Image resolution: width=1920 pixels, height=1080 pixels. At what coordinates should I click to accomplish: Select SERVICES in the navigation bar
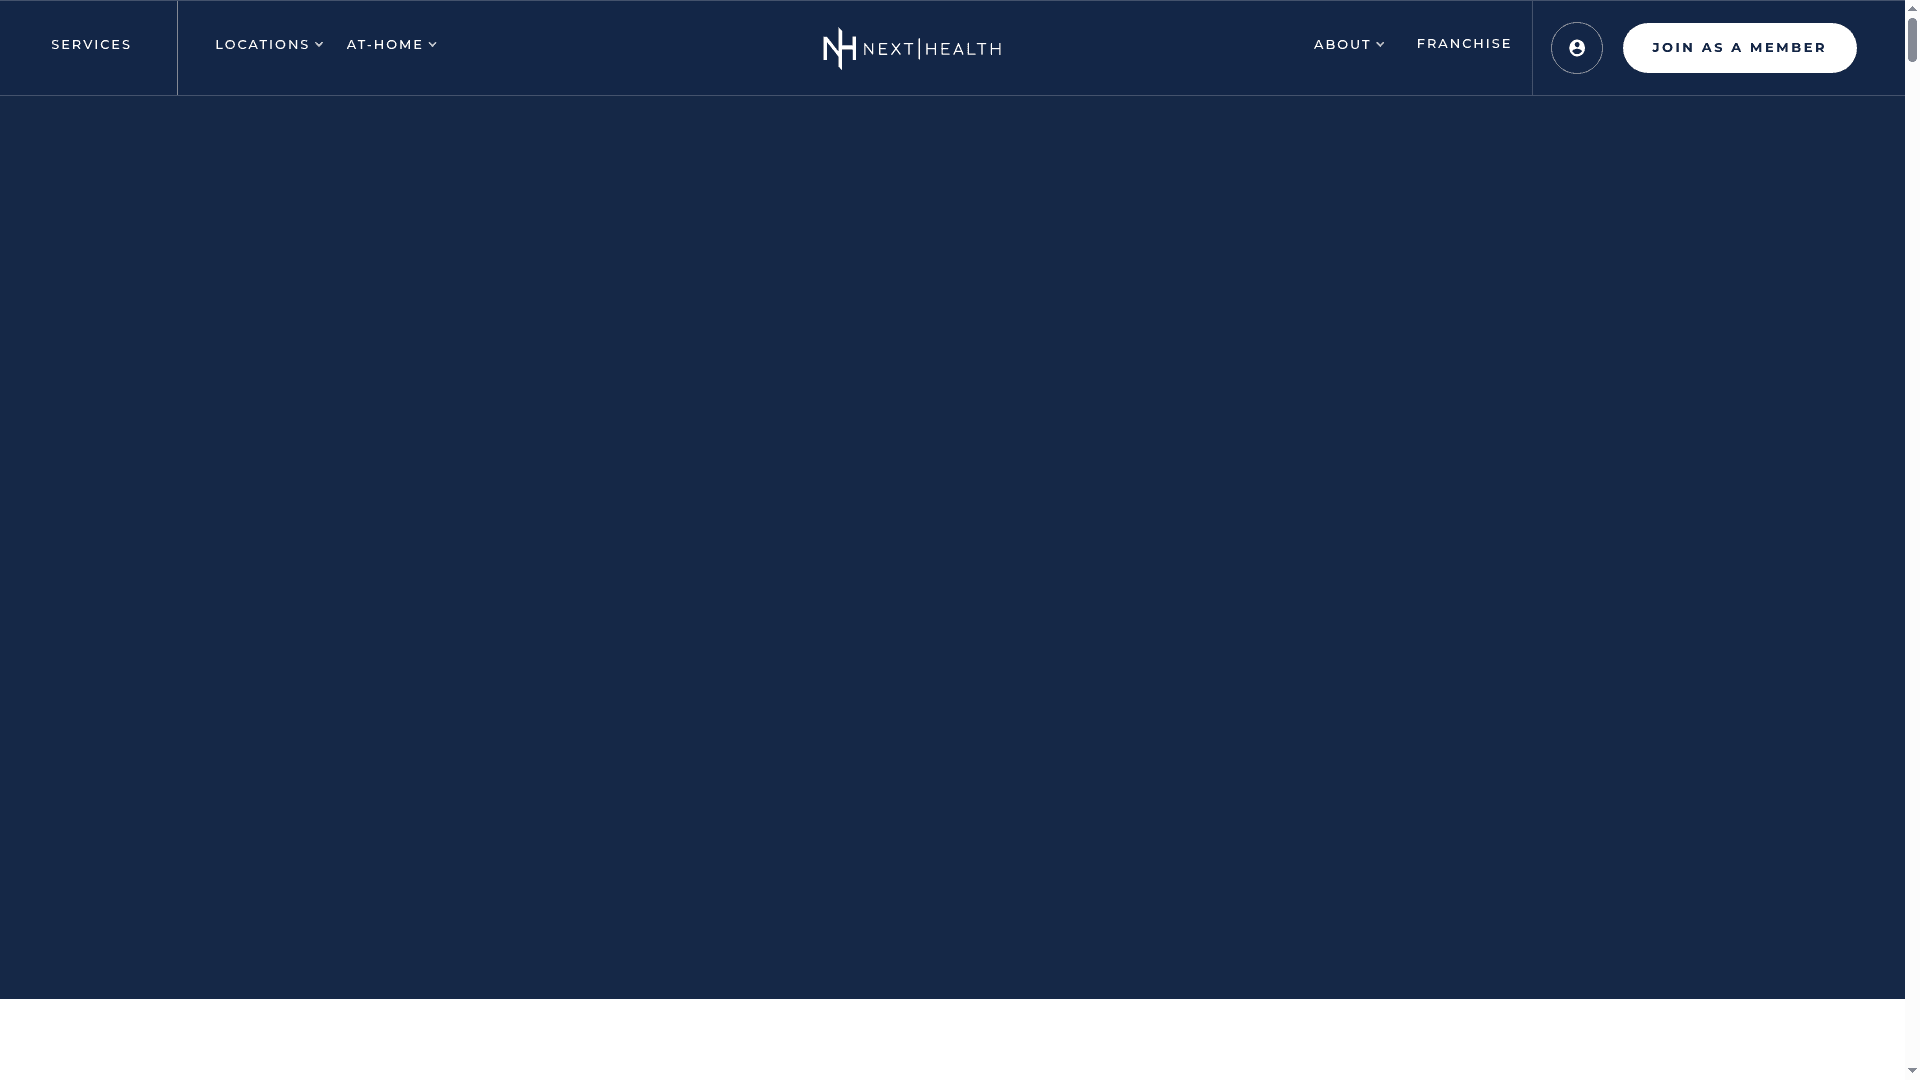91,44
